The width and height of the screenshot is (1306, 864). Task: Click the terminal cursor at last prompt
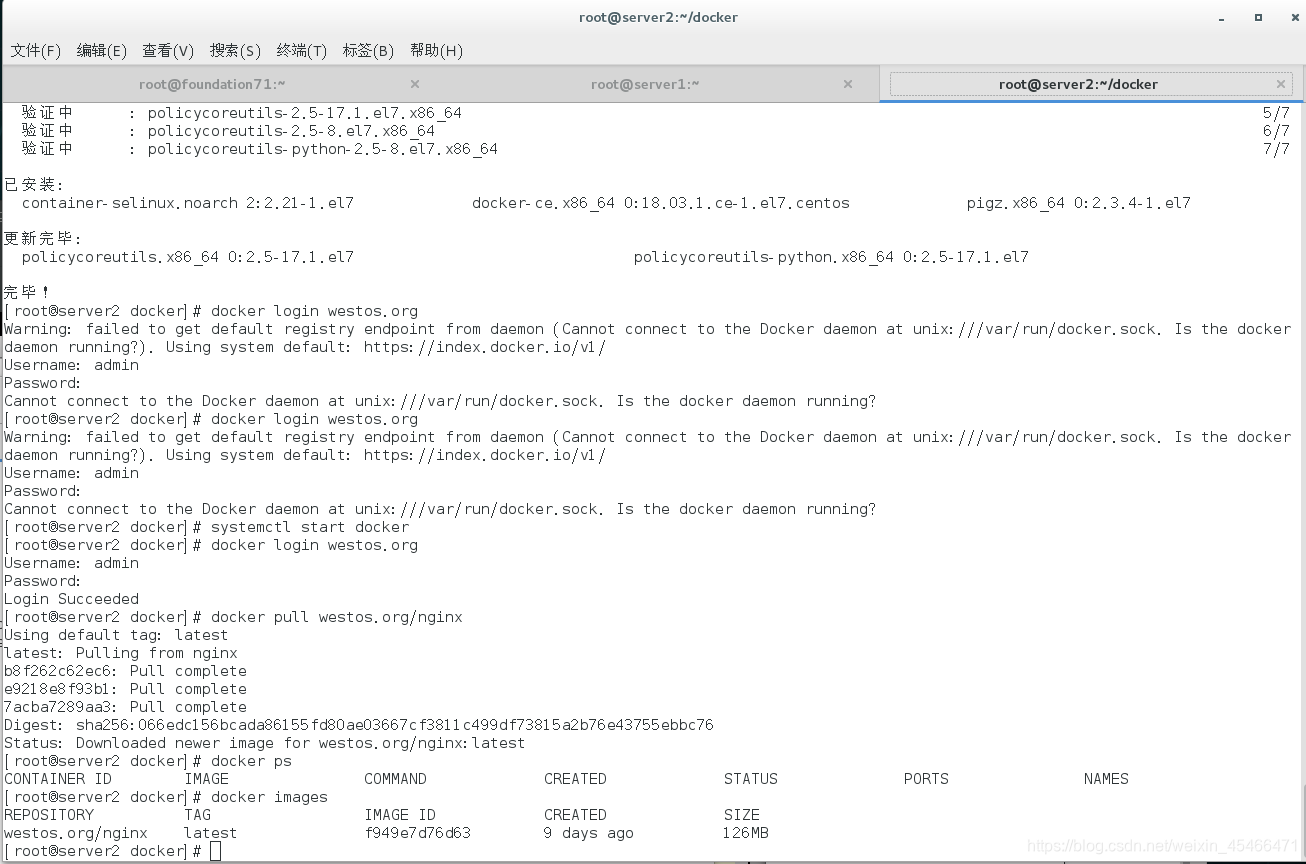click(216, 851)
